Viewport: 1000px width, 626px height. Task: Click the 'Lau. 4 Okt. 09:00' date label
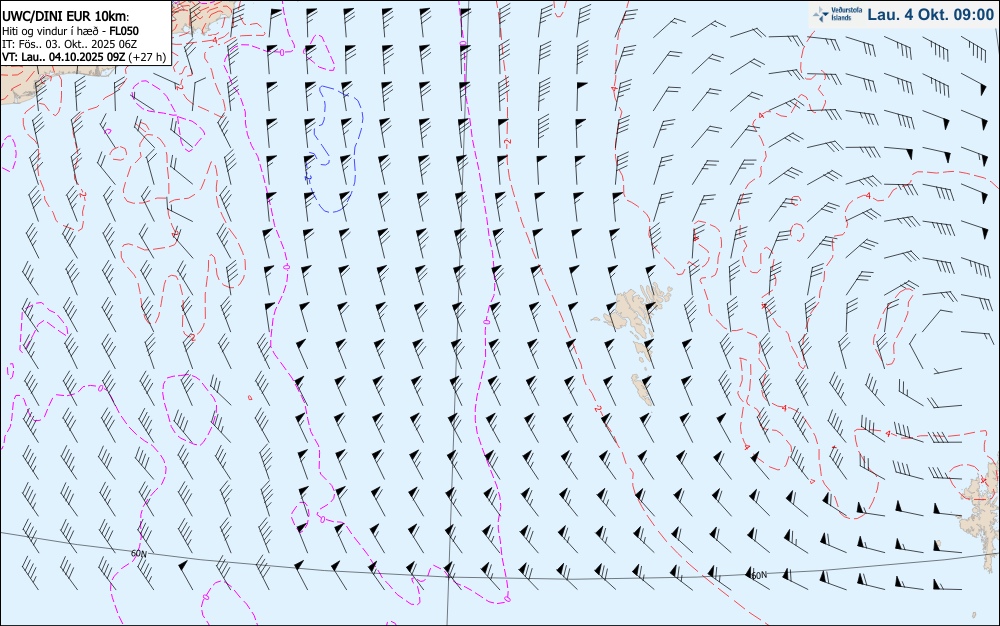[930, 14]
